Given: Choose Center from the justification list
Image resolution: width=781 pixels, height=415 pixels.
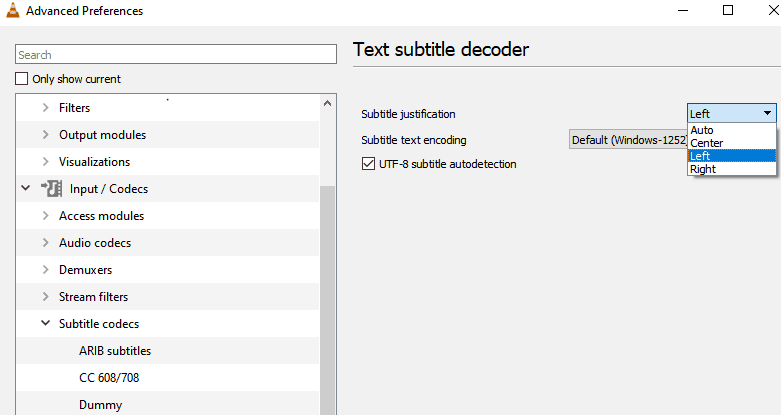Looking at the screenshot, I should [731, 143].
